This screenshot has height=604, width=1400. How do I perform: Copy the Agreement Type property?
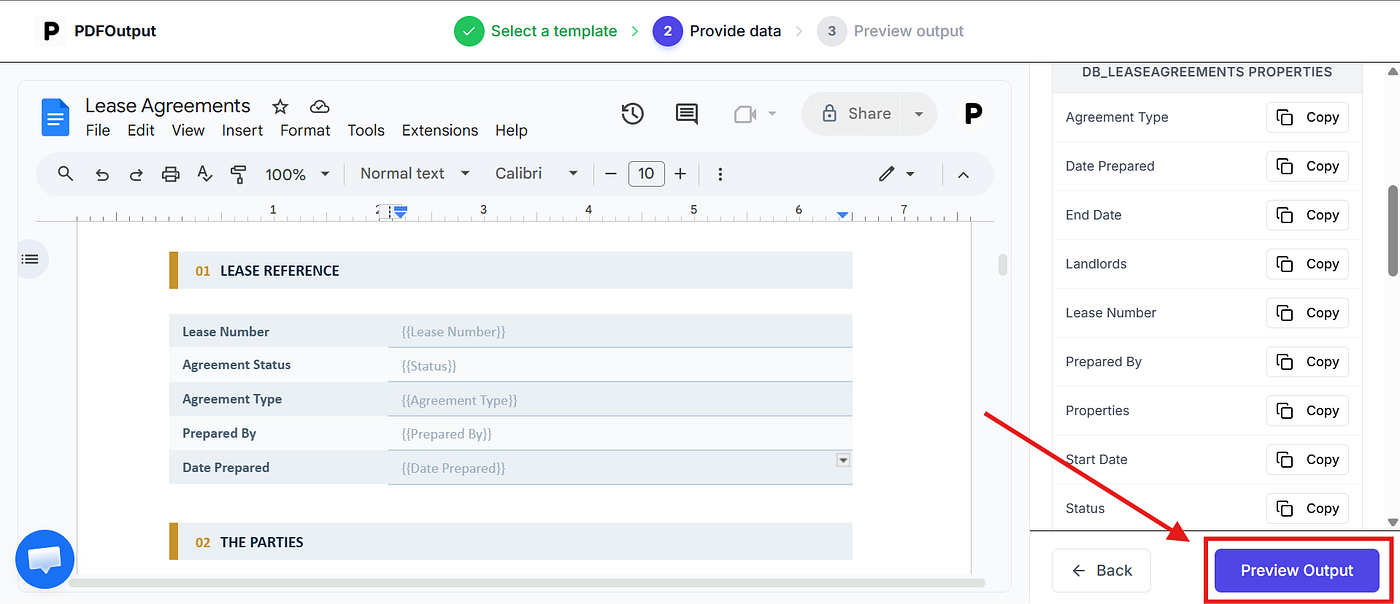point(1308,117)
